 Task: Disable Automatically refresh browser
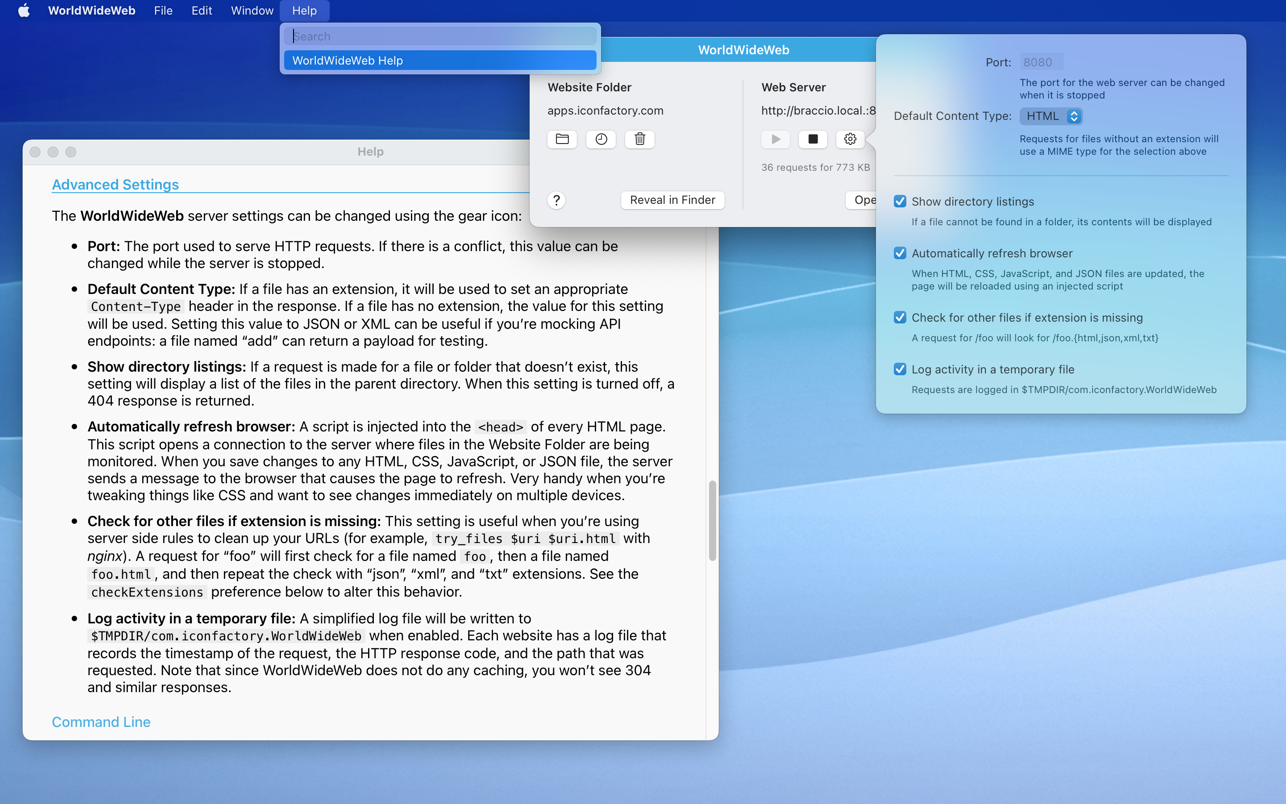tap(900, 253)
